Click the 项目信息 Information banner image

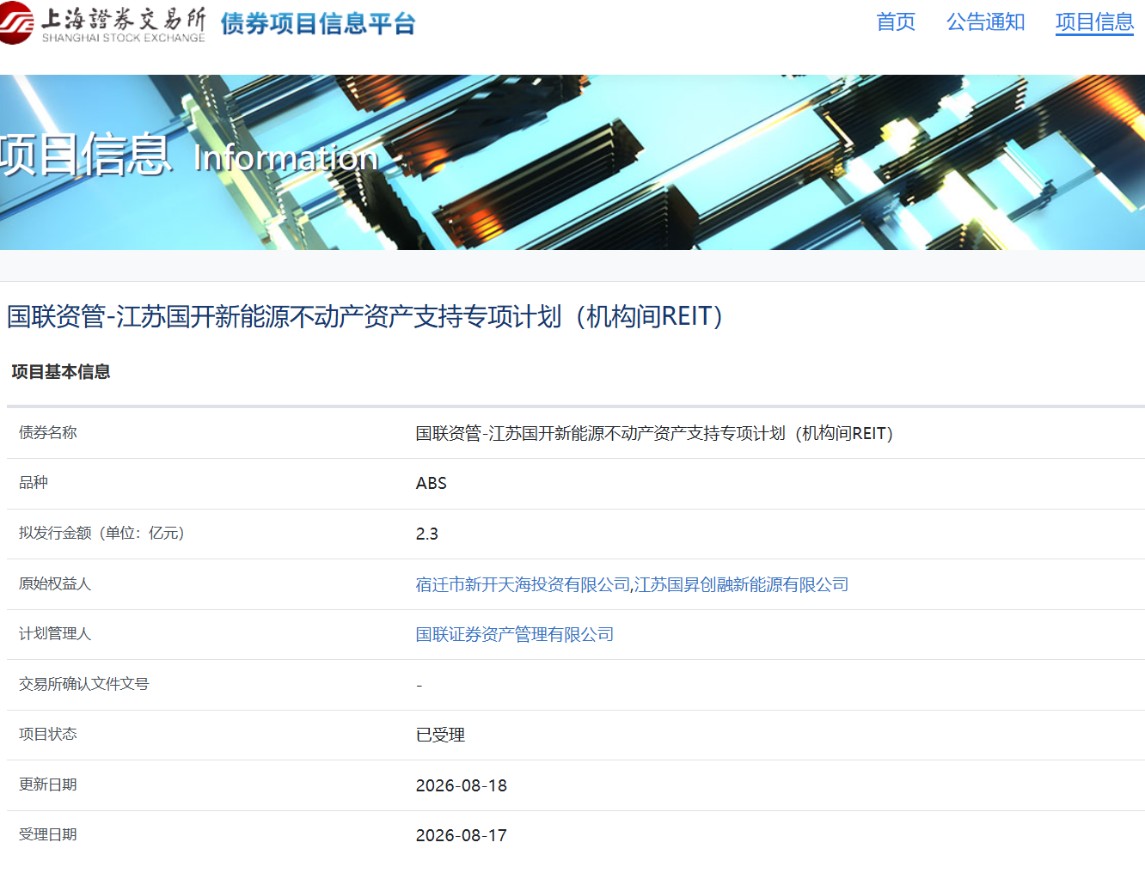(x=572, y=162)
